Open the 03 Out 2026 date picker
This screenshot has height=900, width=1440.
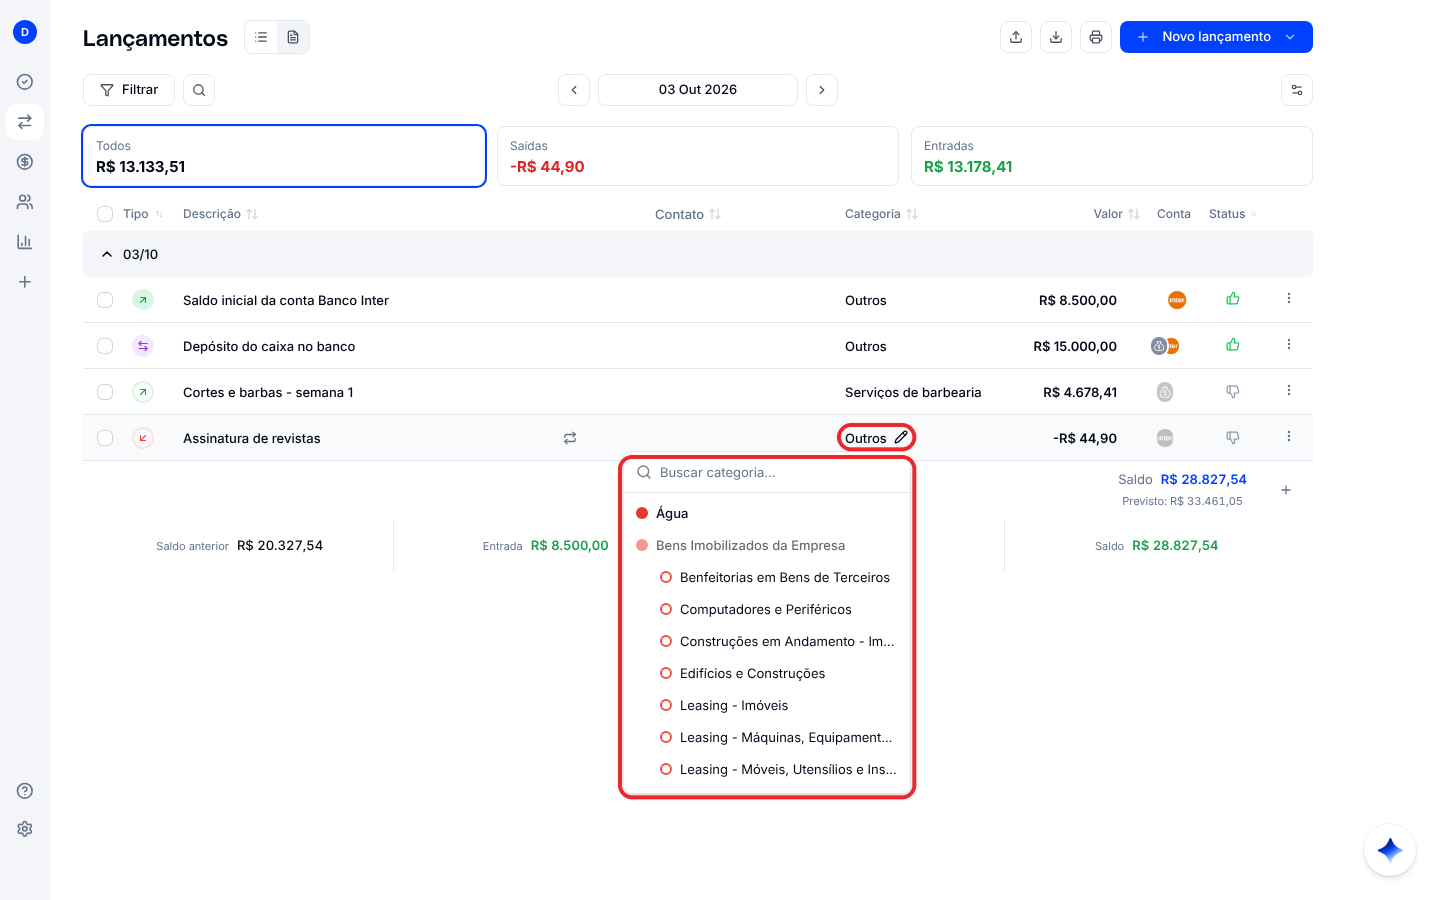point(698,90)
